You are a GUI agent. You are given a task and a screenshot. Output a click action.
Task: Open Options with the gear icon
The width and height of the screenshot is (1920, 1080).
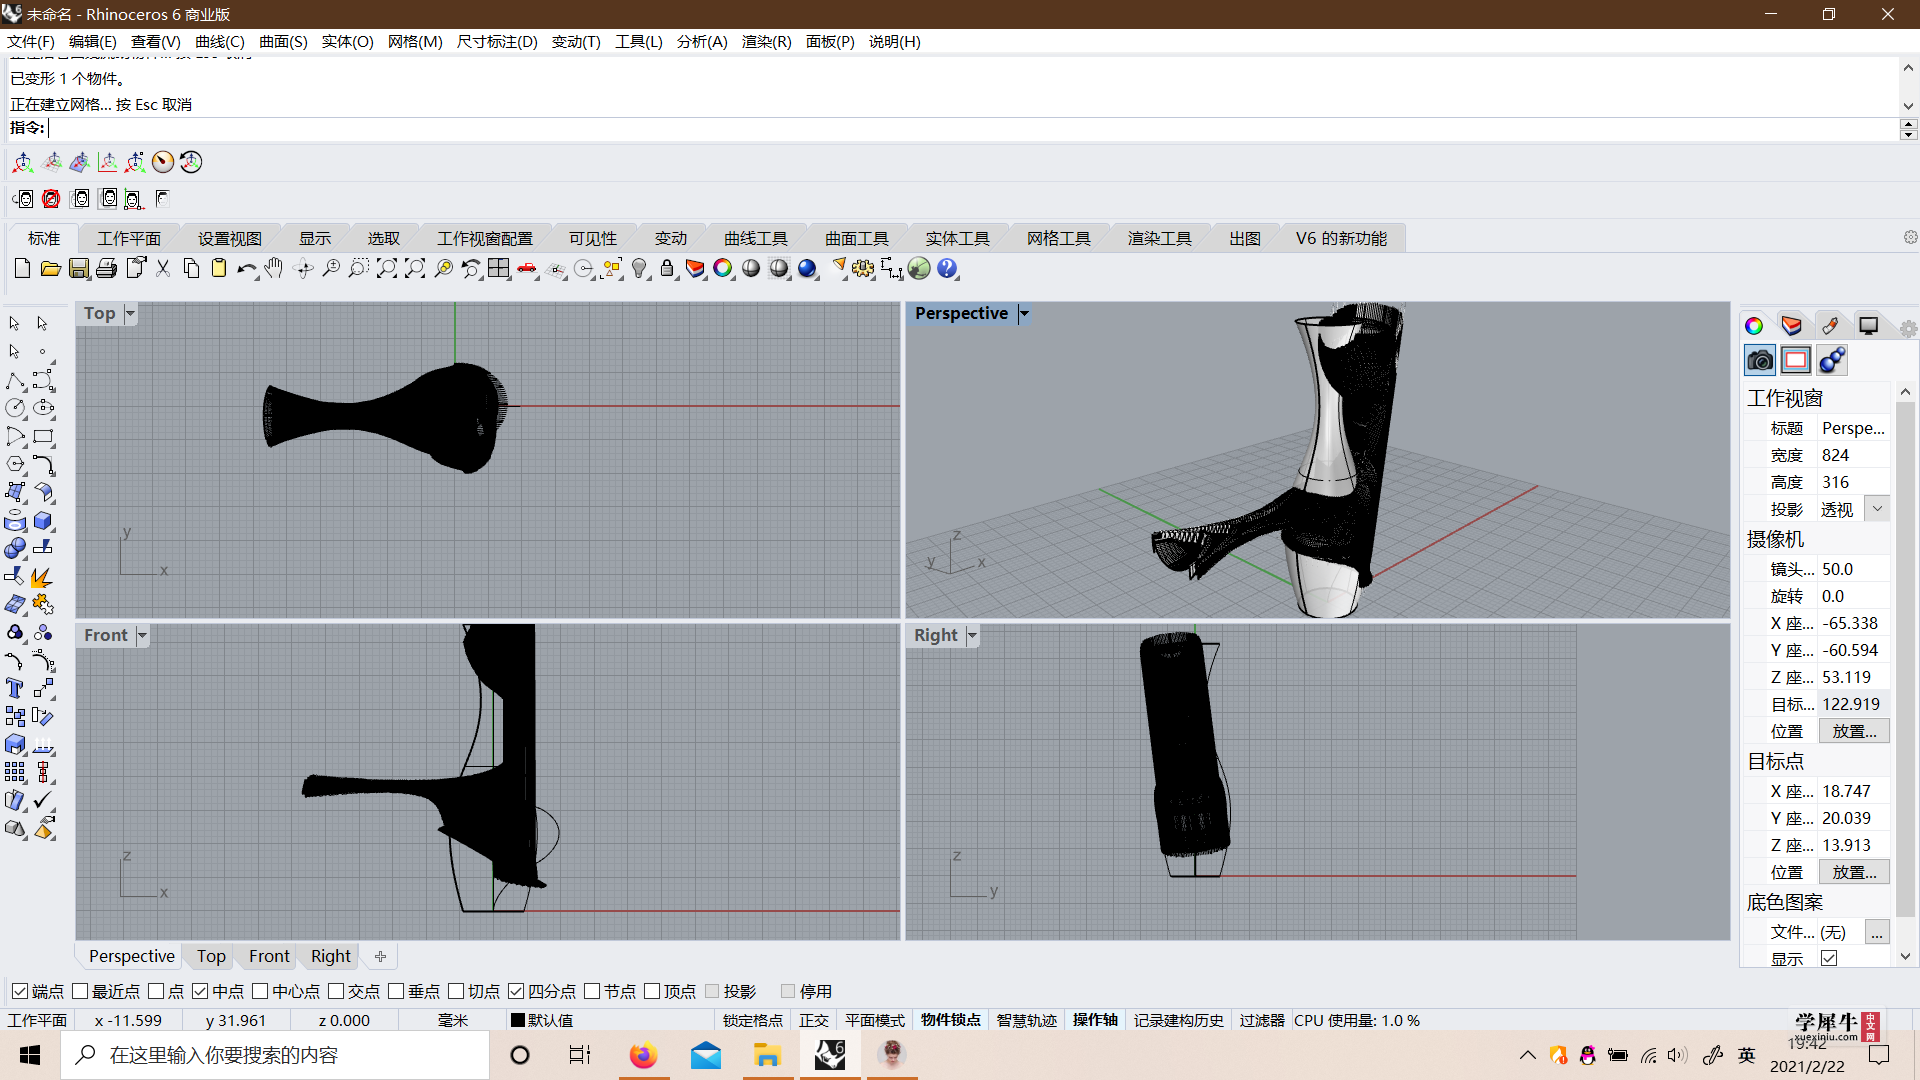tap(863, 268)
